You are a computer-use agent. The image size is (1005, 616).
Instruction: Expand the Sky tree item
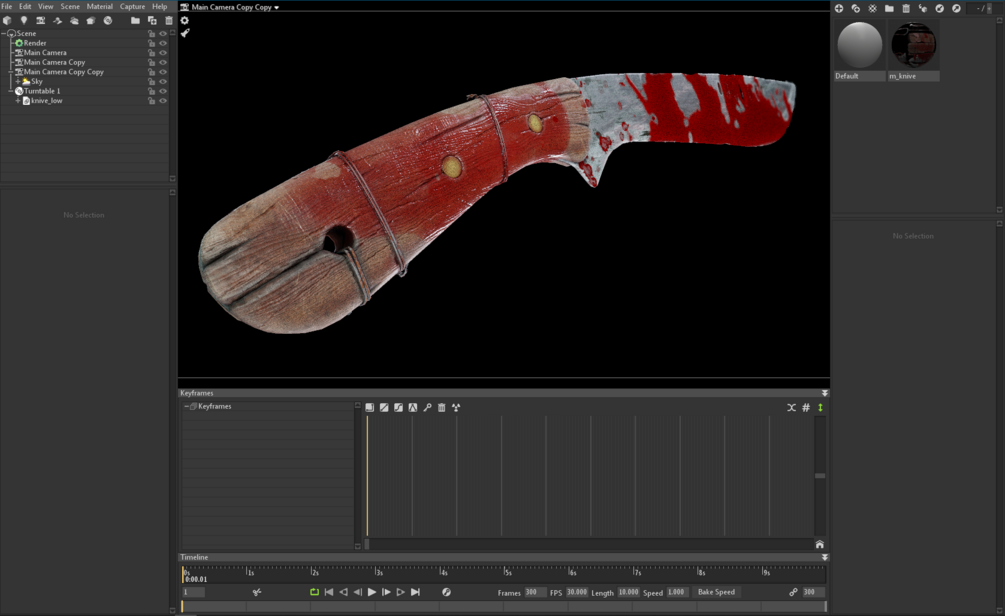coord(18,81)
